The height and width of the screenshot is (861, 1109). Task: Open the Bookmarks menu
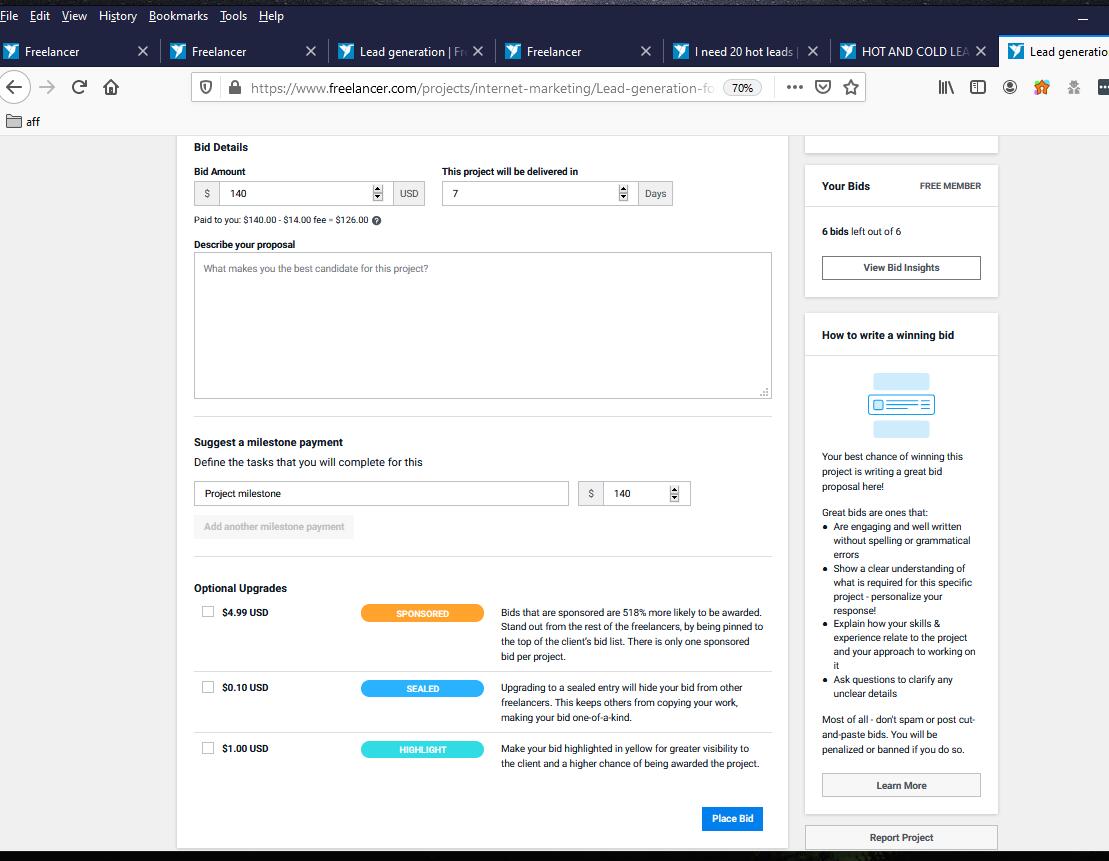pos(178,16)
